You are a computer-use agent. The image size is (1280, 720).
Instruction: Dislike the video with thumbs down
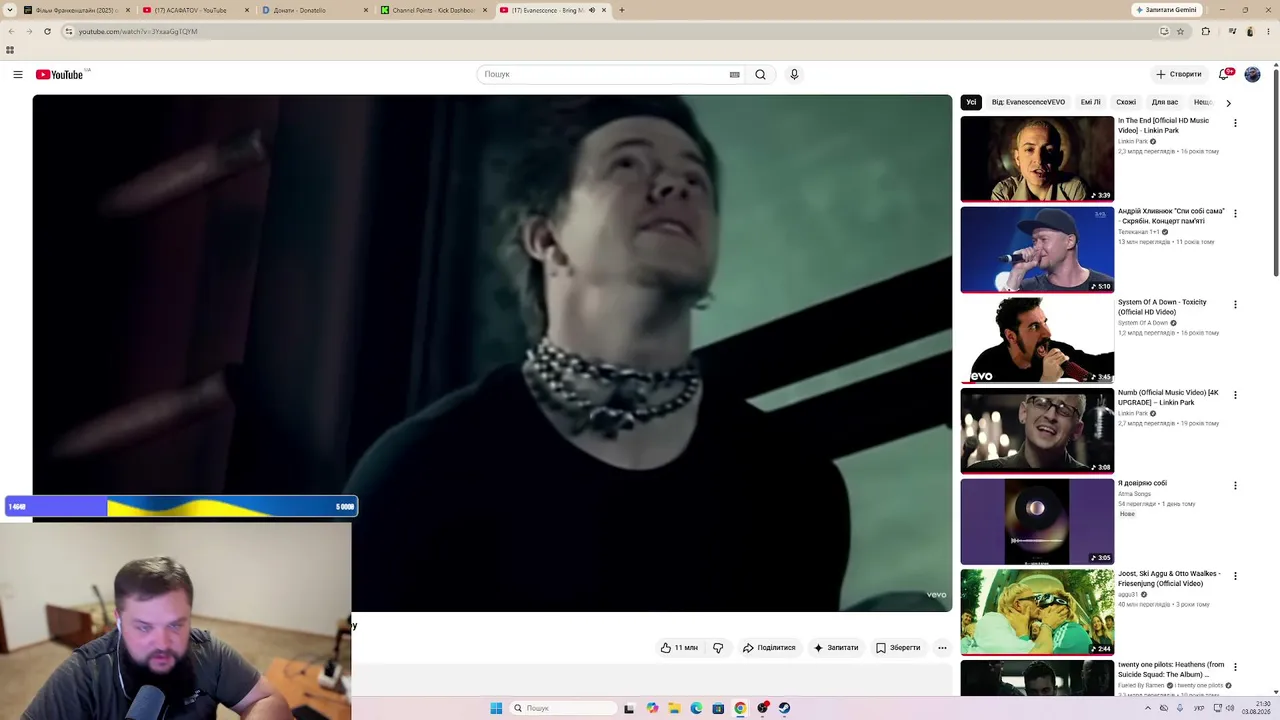(x=718, y=648)
